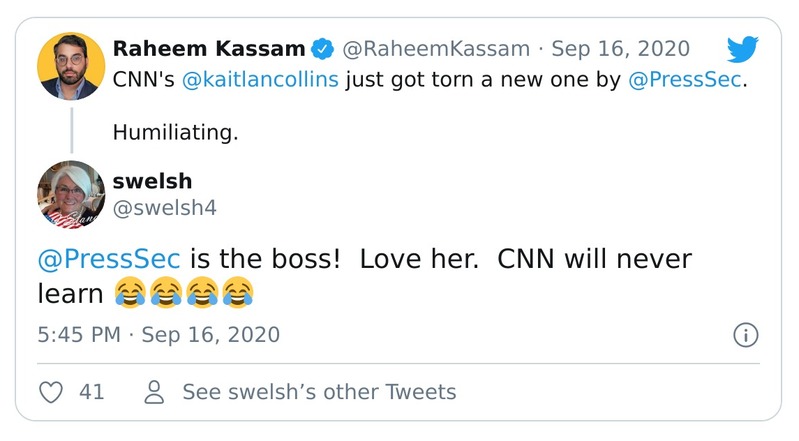
Task: Click the Twitter bird logo
Action: (742, 50)
